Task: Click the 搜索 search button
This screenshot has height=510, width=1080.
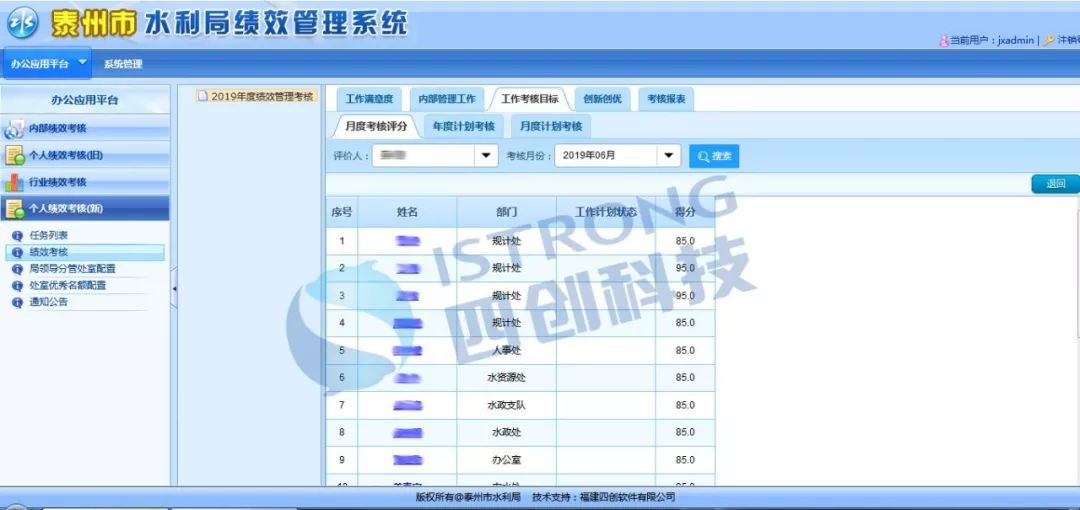Action: [714, 156]
